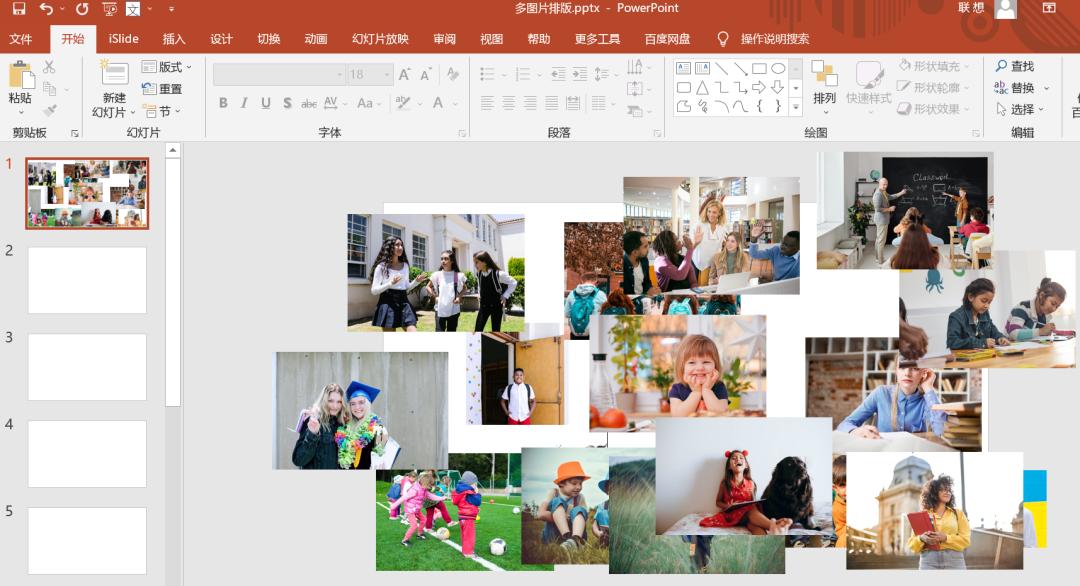Open Shape Fill (形状填充) dropdown
Image resolution: width=1080 pixels, height=586 pixels.
click(933, 66)
